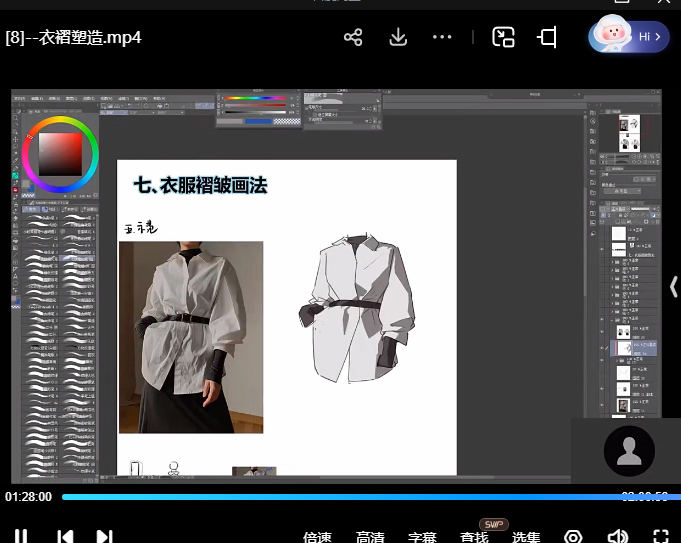Open the 选集 episode list
The image size is (681, 543).
coord(526,537)
